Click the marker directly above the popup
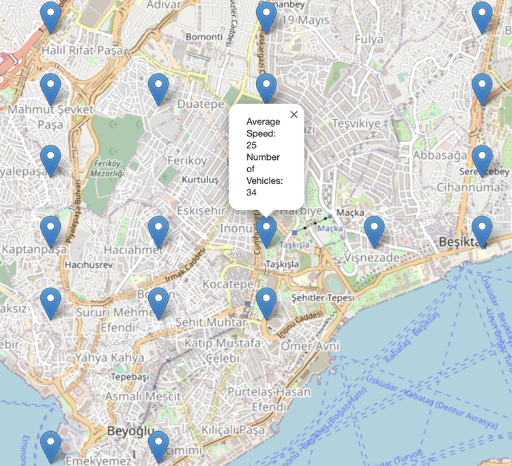This screenshot has width=512, height=466. pos(266,89)
